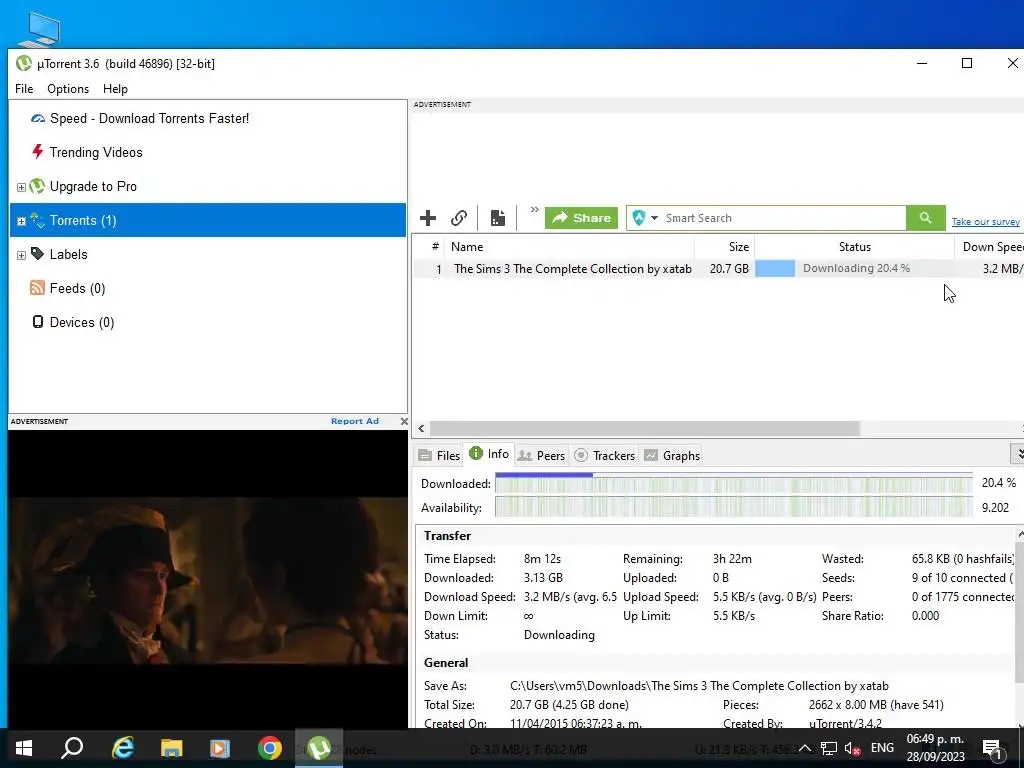Open the Help menu
The height and width of the screenshot is (768, 1024).
115,89
